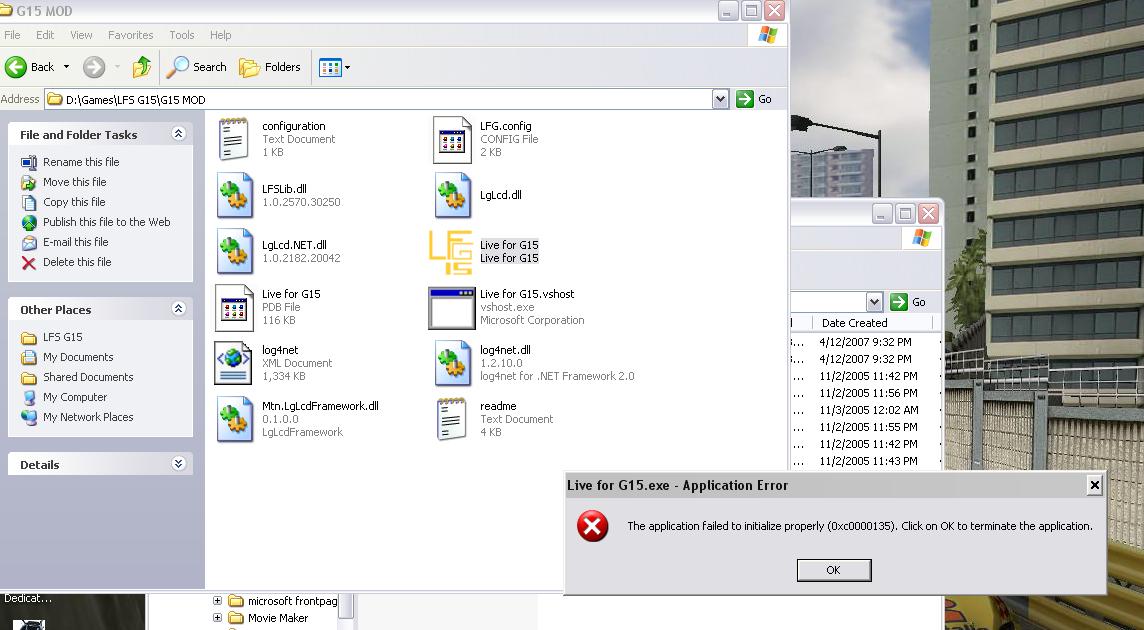Go up one folder level

pos(142,67)
